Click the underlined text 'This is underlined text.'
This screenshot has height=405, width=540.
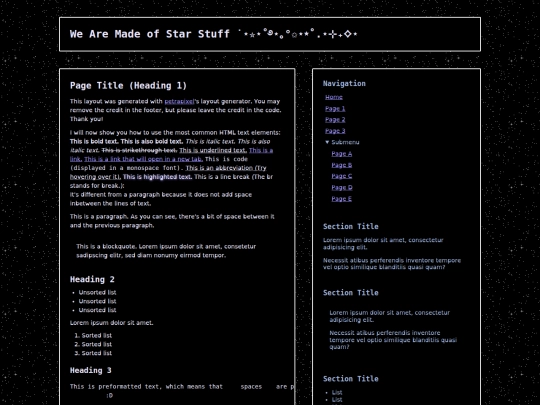(x=213, y=150)
